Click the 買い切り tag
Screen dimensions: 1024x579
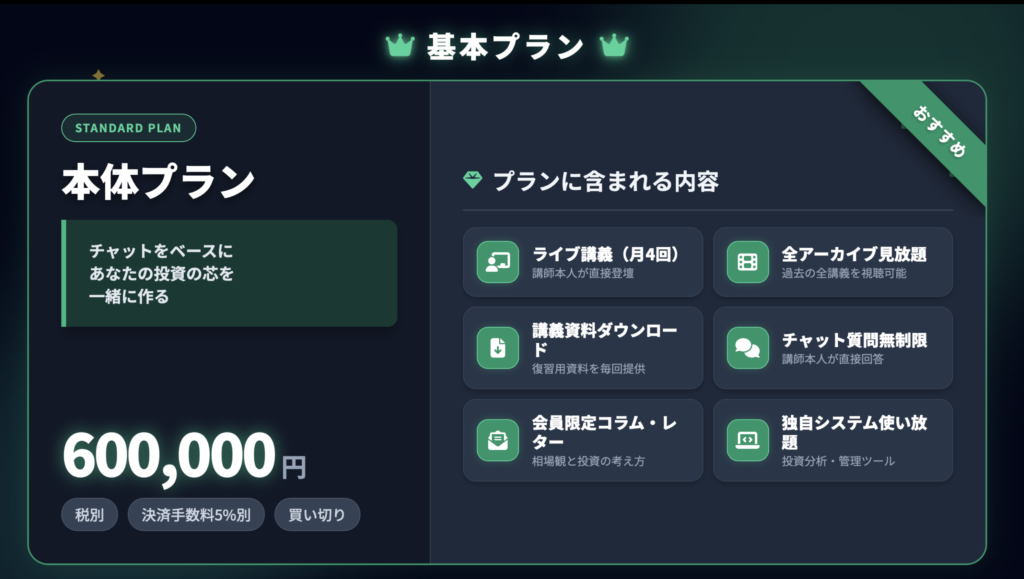(317, 515)
